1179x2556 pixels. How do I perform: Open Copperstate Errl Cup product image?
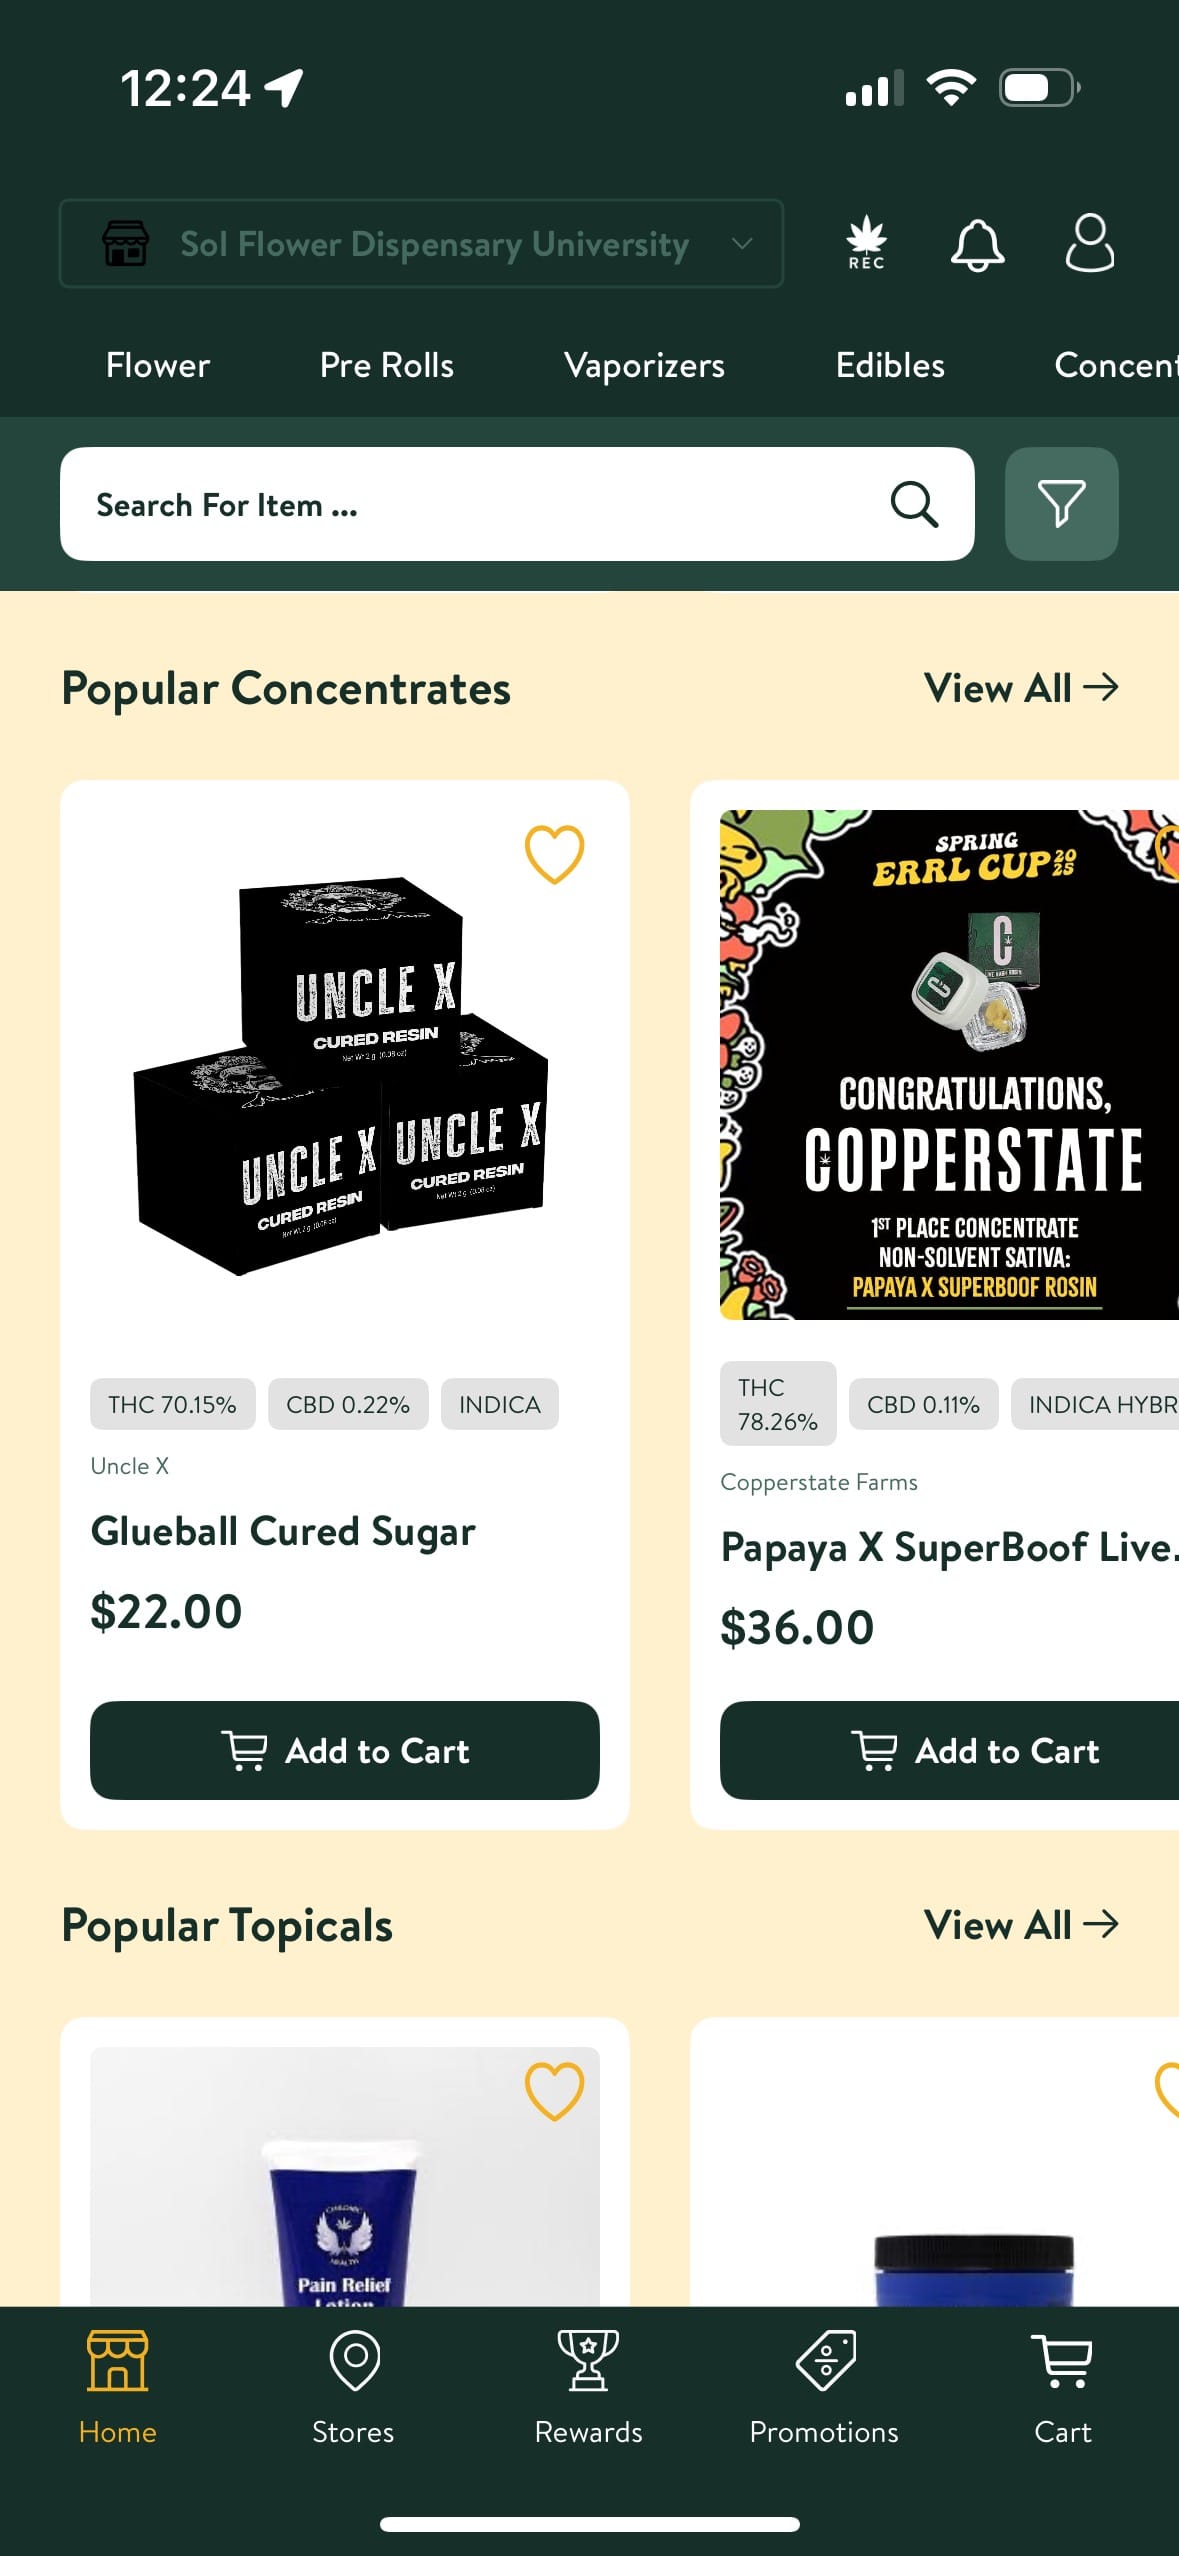[x=950, y=1065]
